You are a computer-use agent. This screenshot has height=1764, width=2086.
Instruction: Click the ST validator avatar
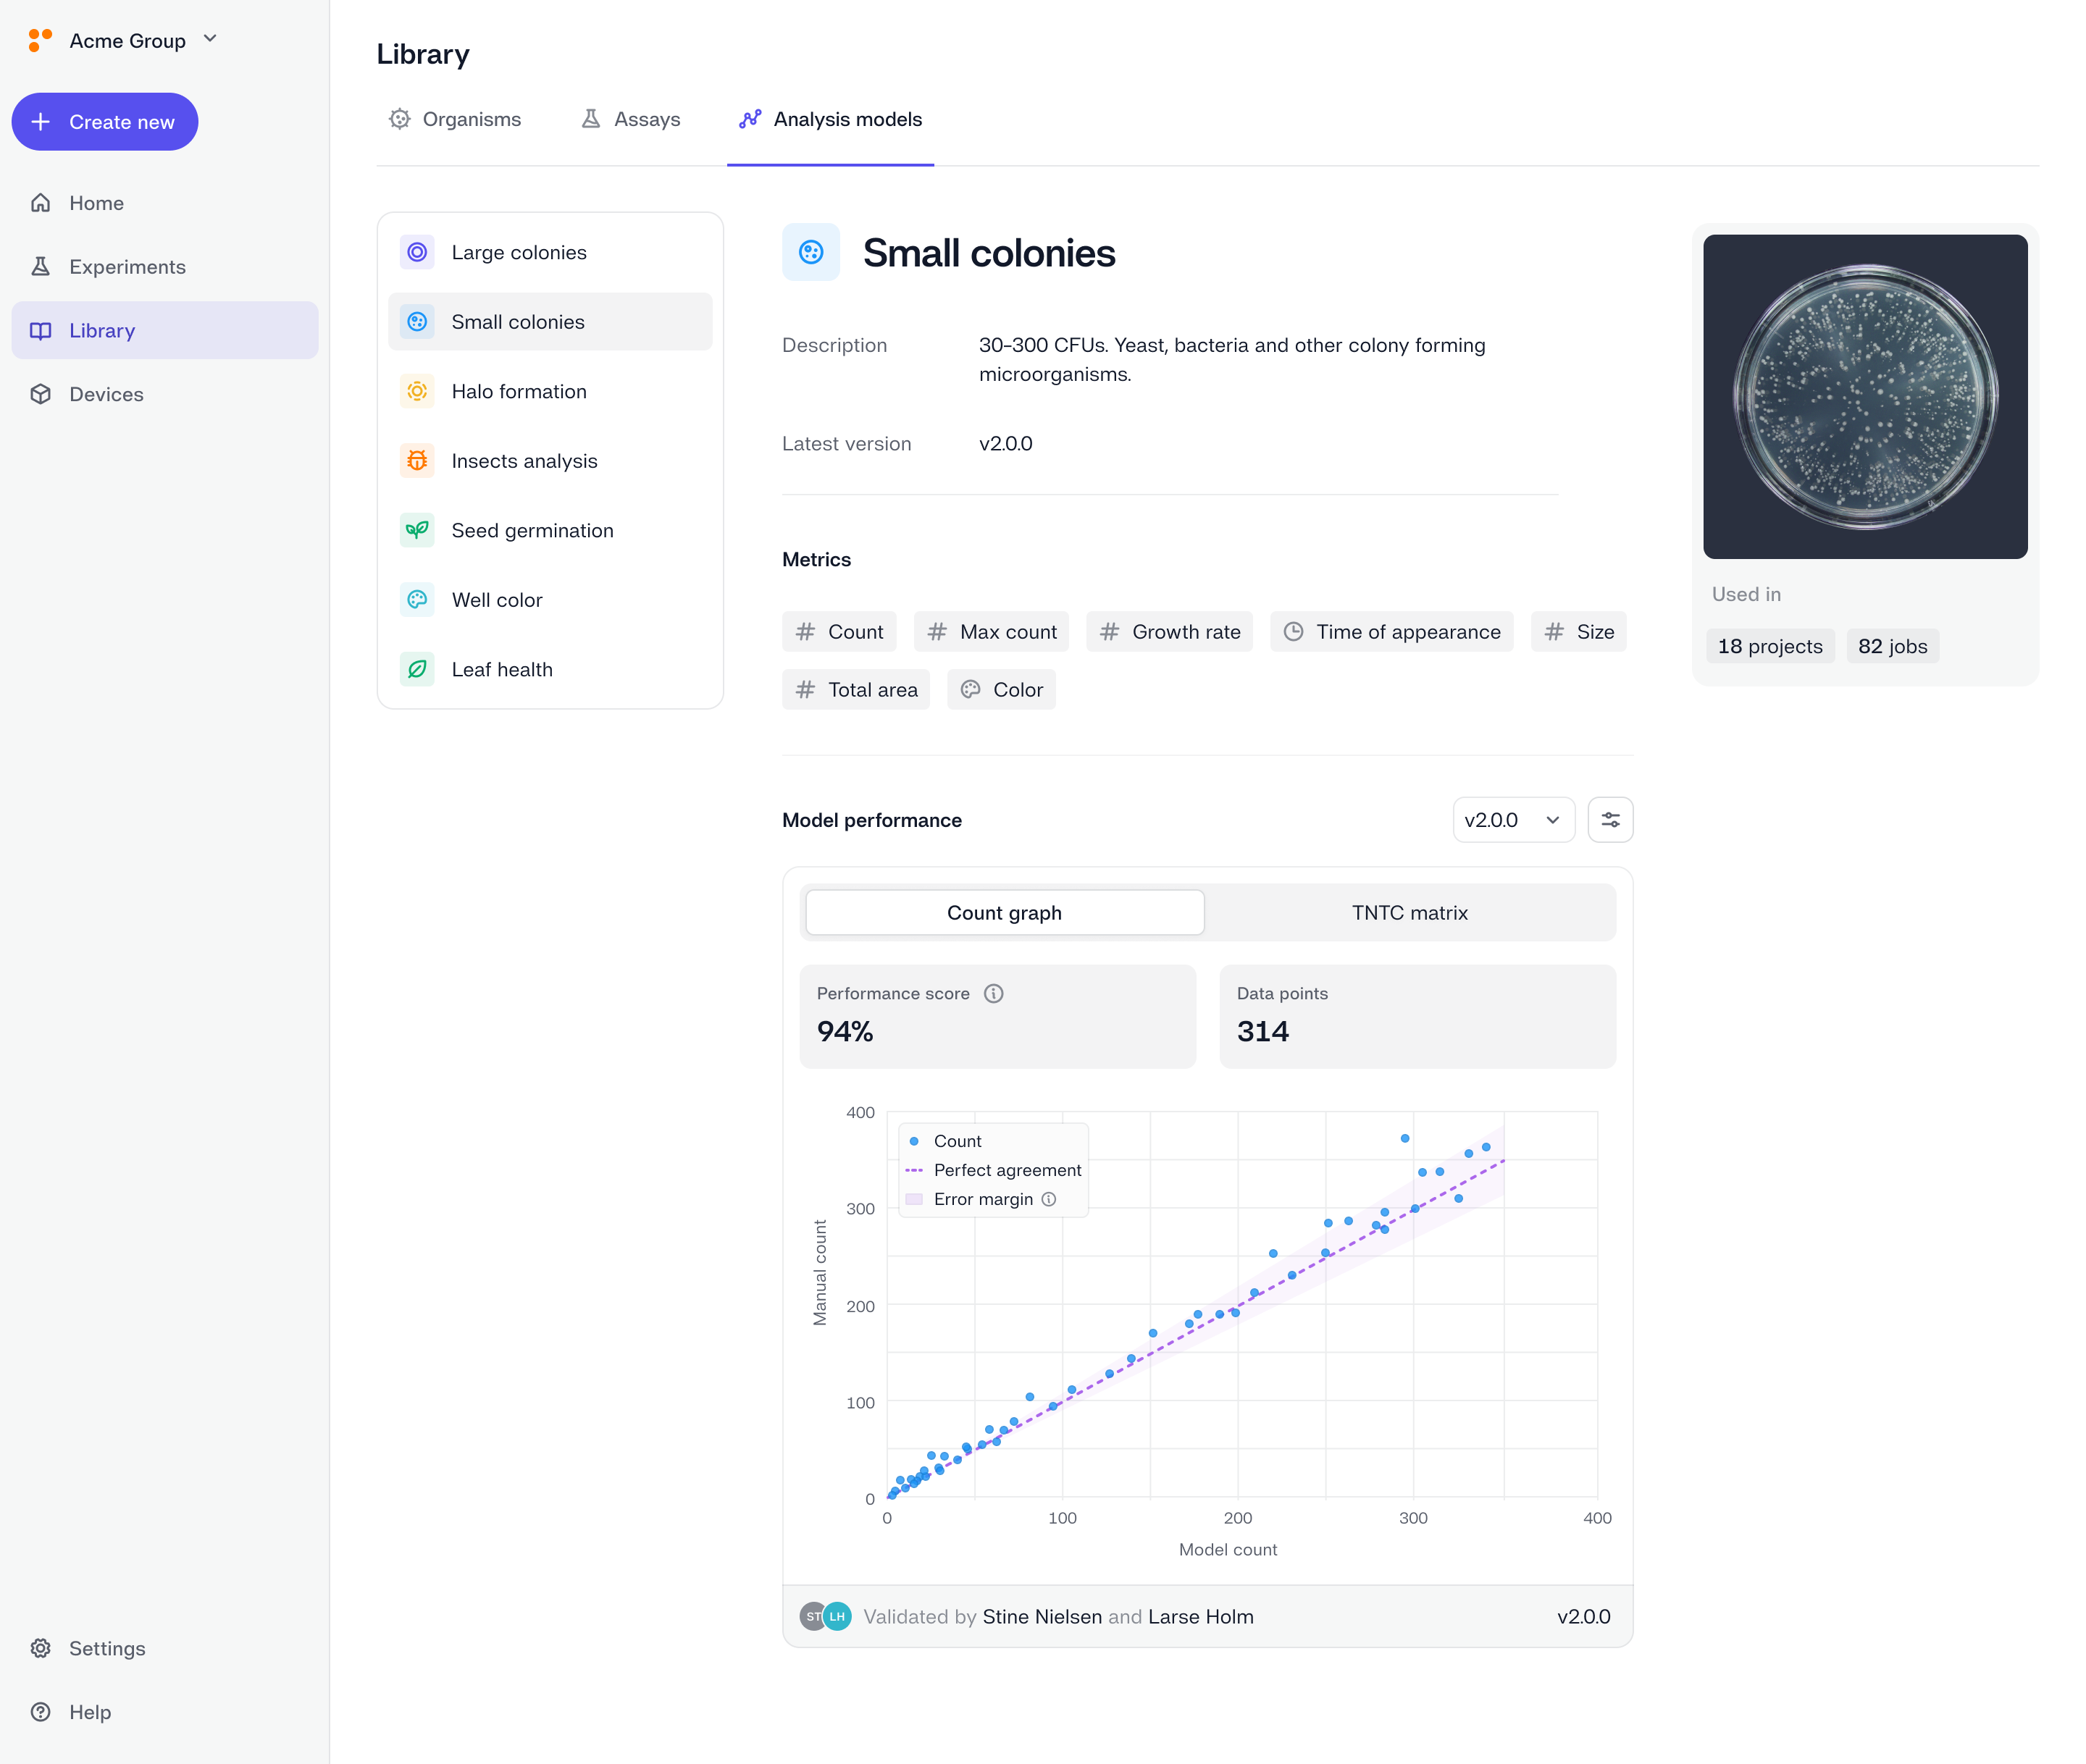point(813,1616)
